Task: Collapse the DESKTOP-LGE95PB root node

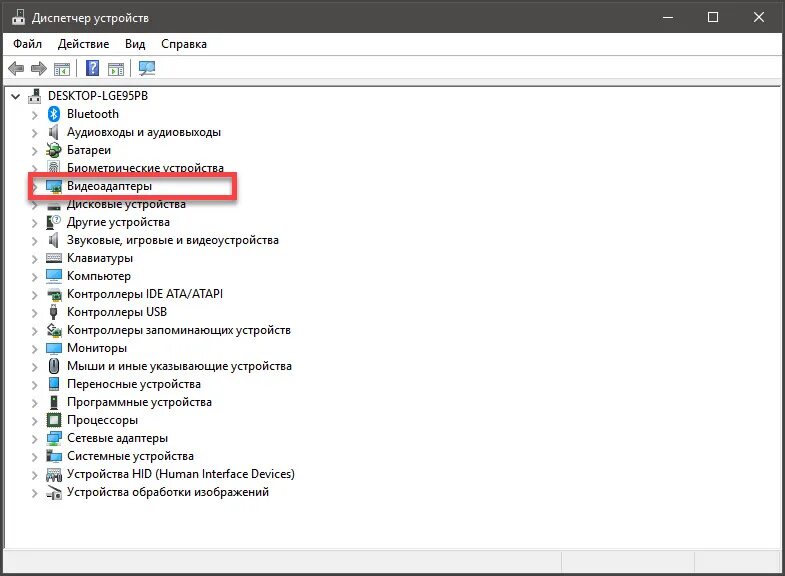Action: click(x=16, y=96)
